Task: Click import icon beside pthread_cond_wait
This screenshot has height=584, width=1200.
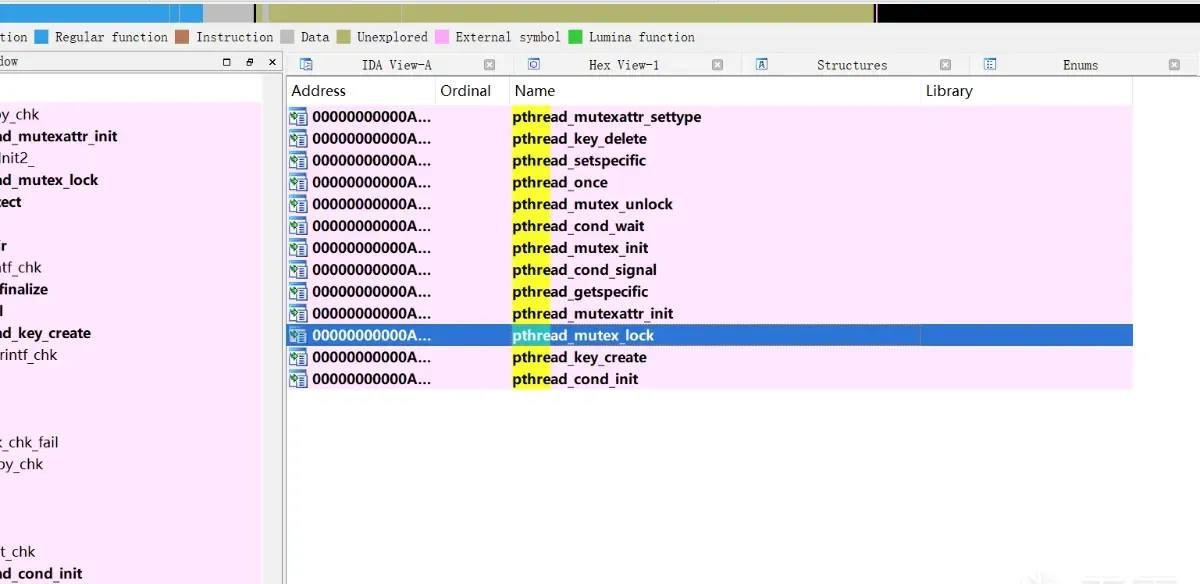Action: click(298, 227)
